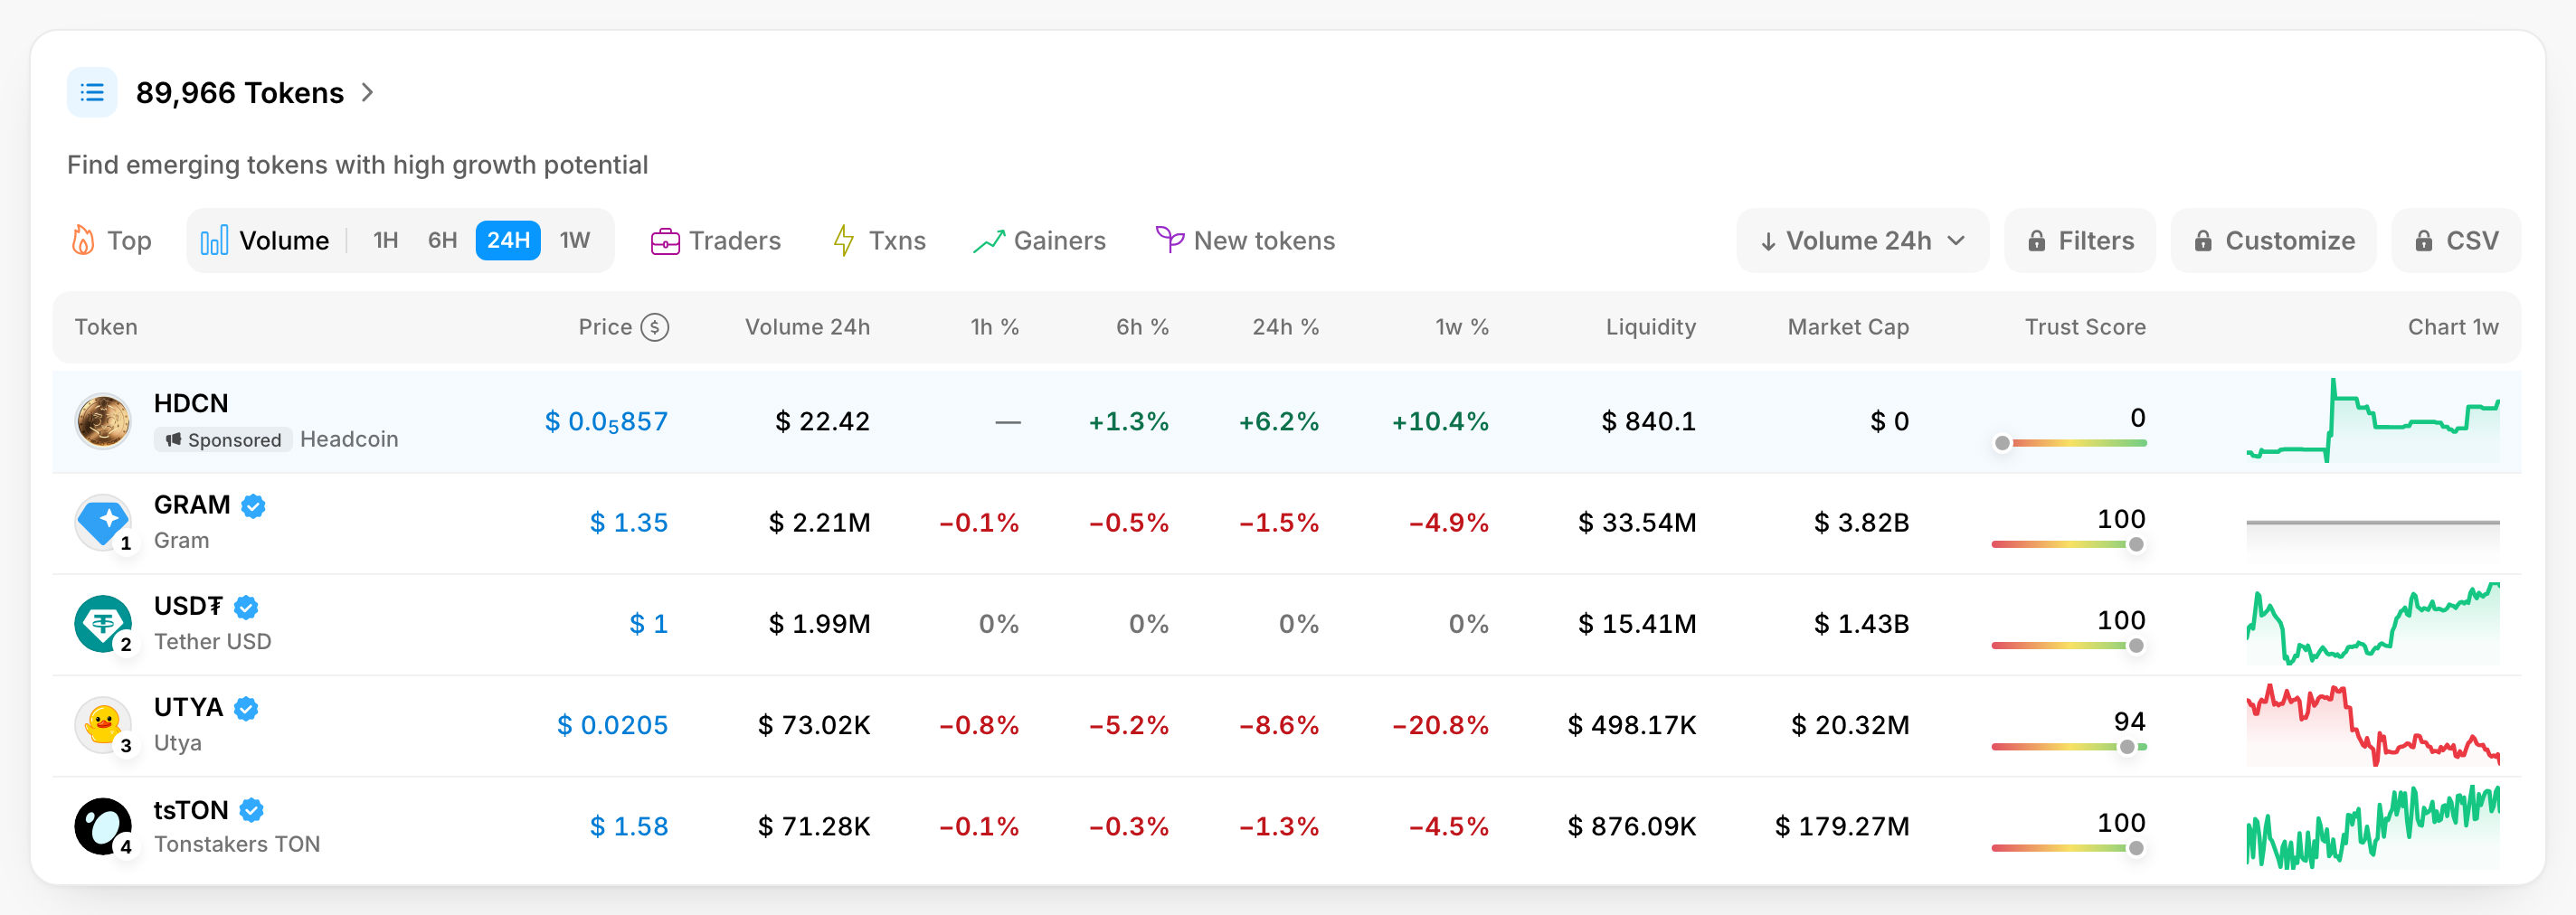Sort by Liquidity column header
The image size is (2576, 915).
[x=1651, y=327]
